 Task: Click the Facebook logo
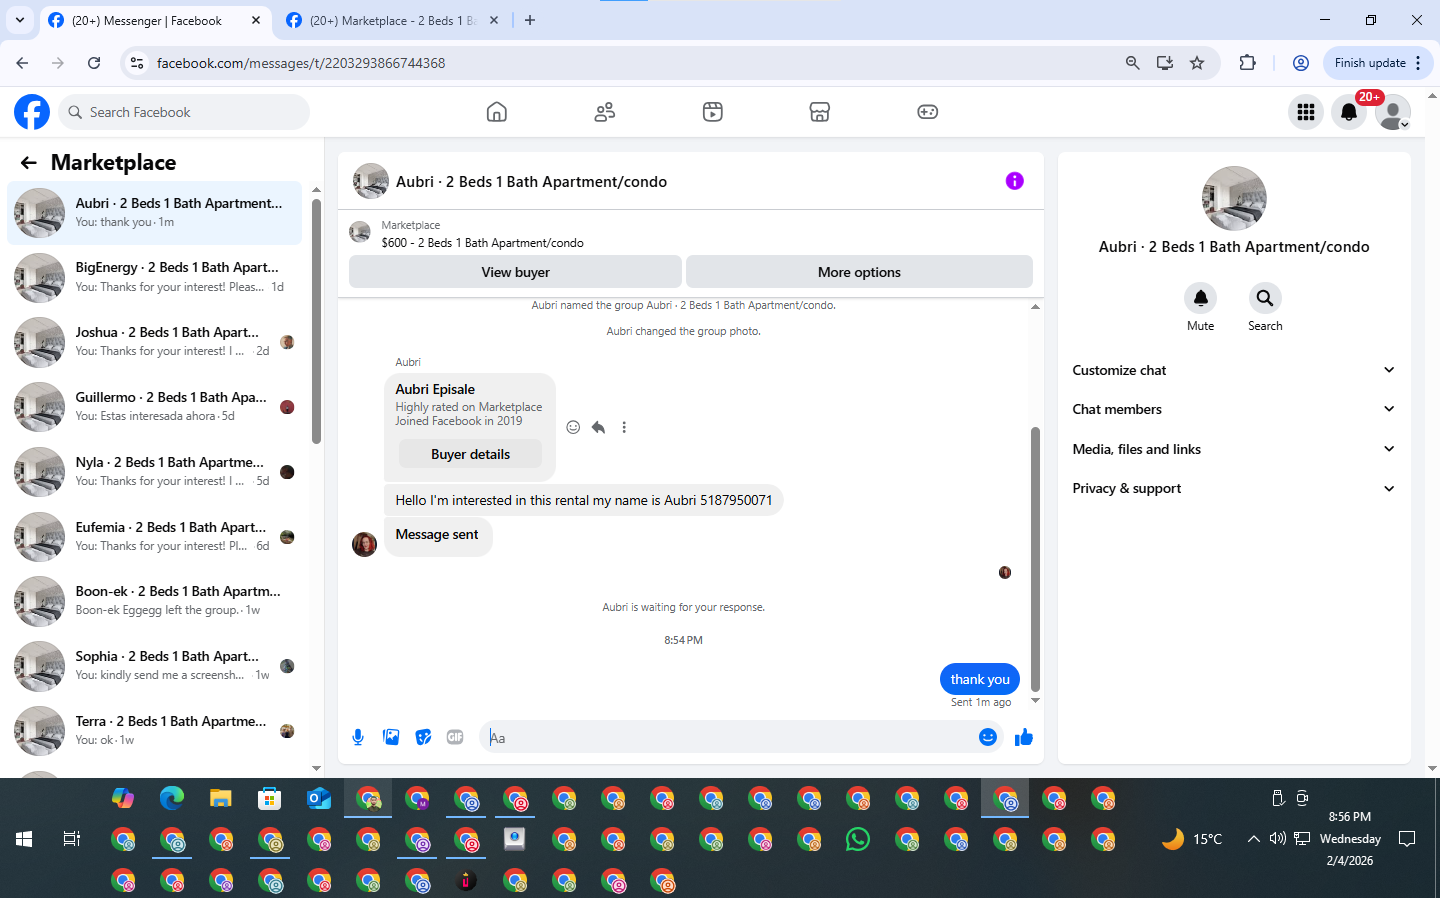click(32, 112)
